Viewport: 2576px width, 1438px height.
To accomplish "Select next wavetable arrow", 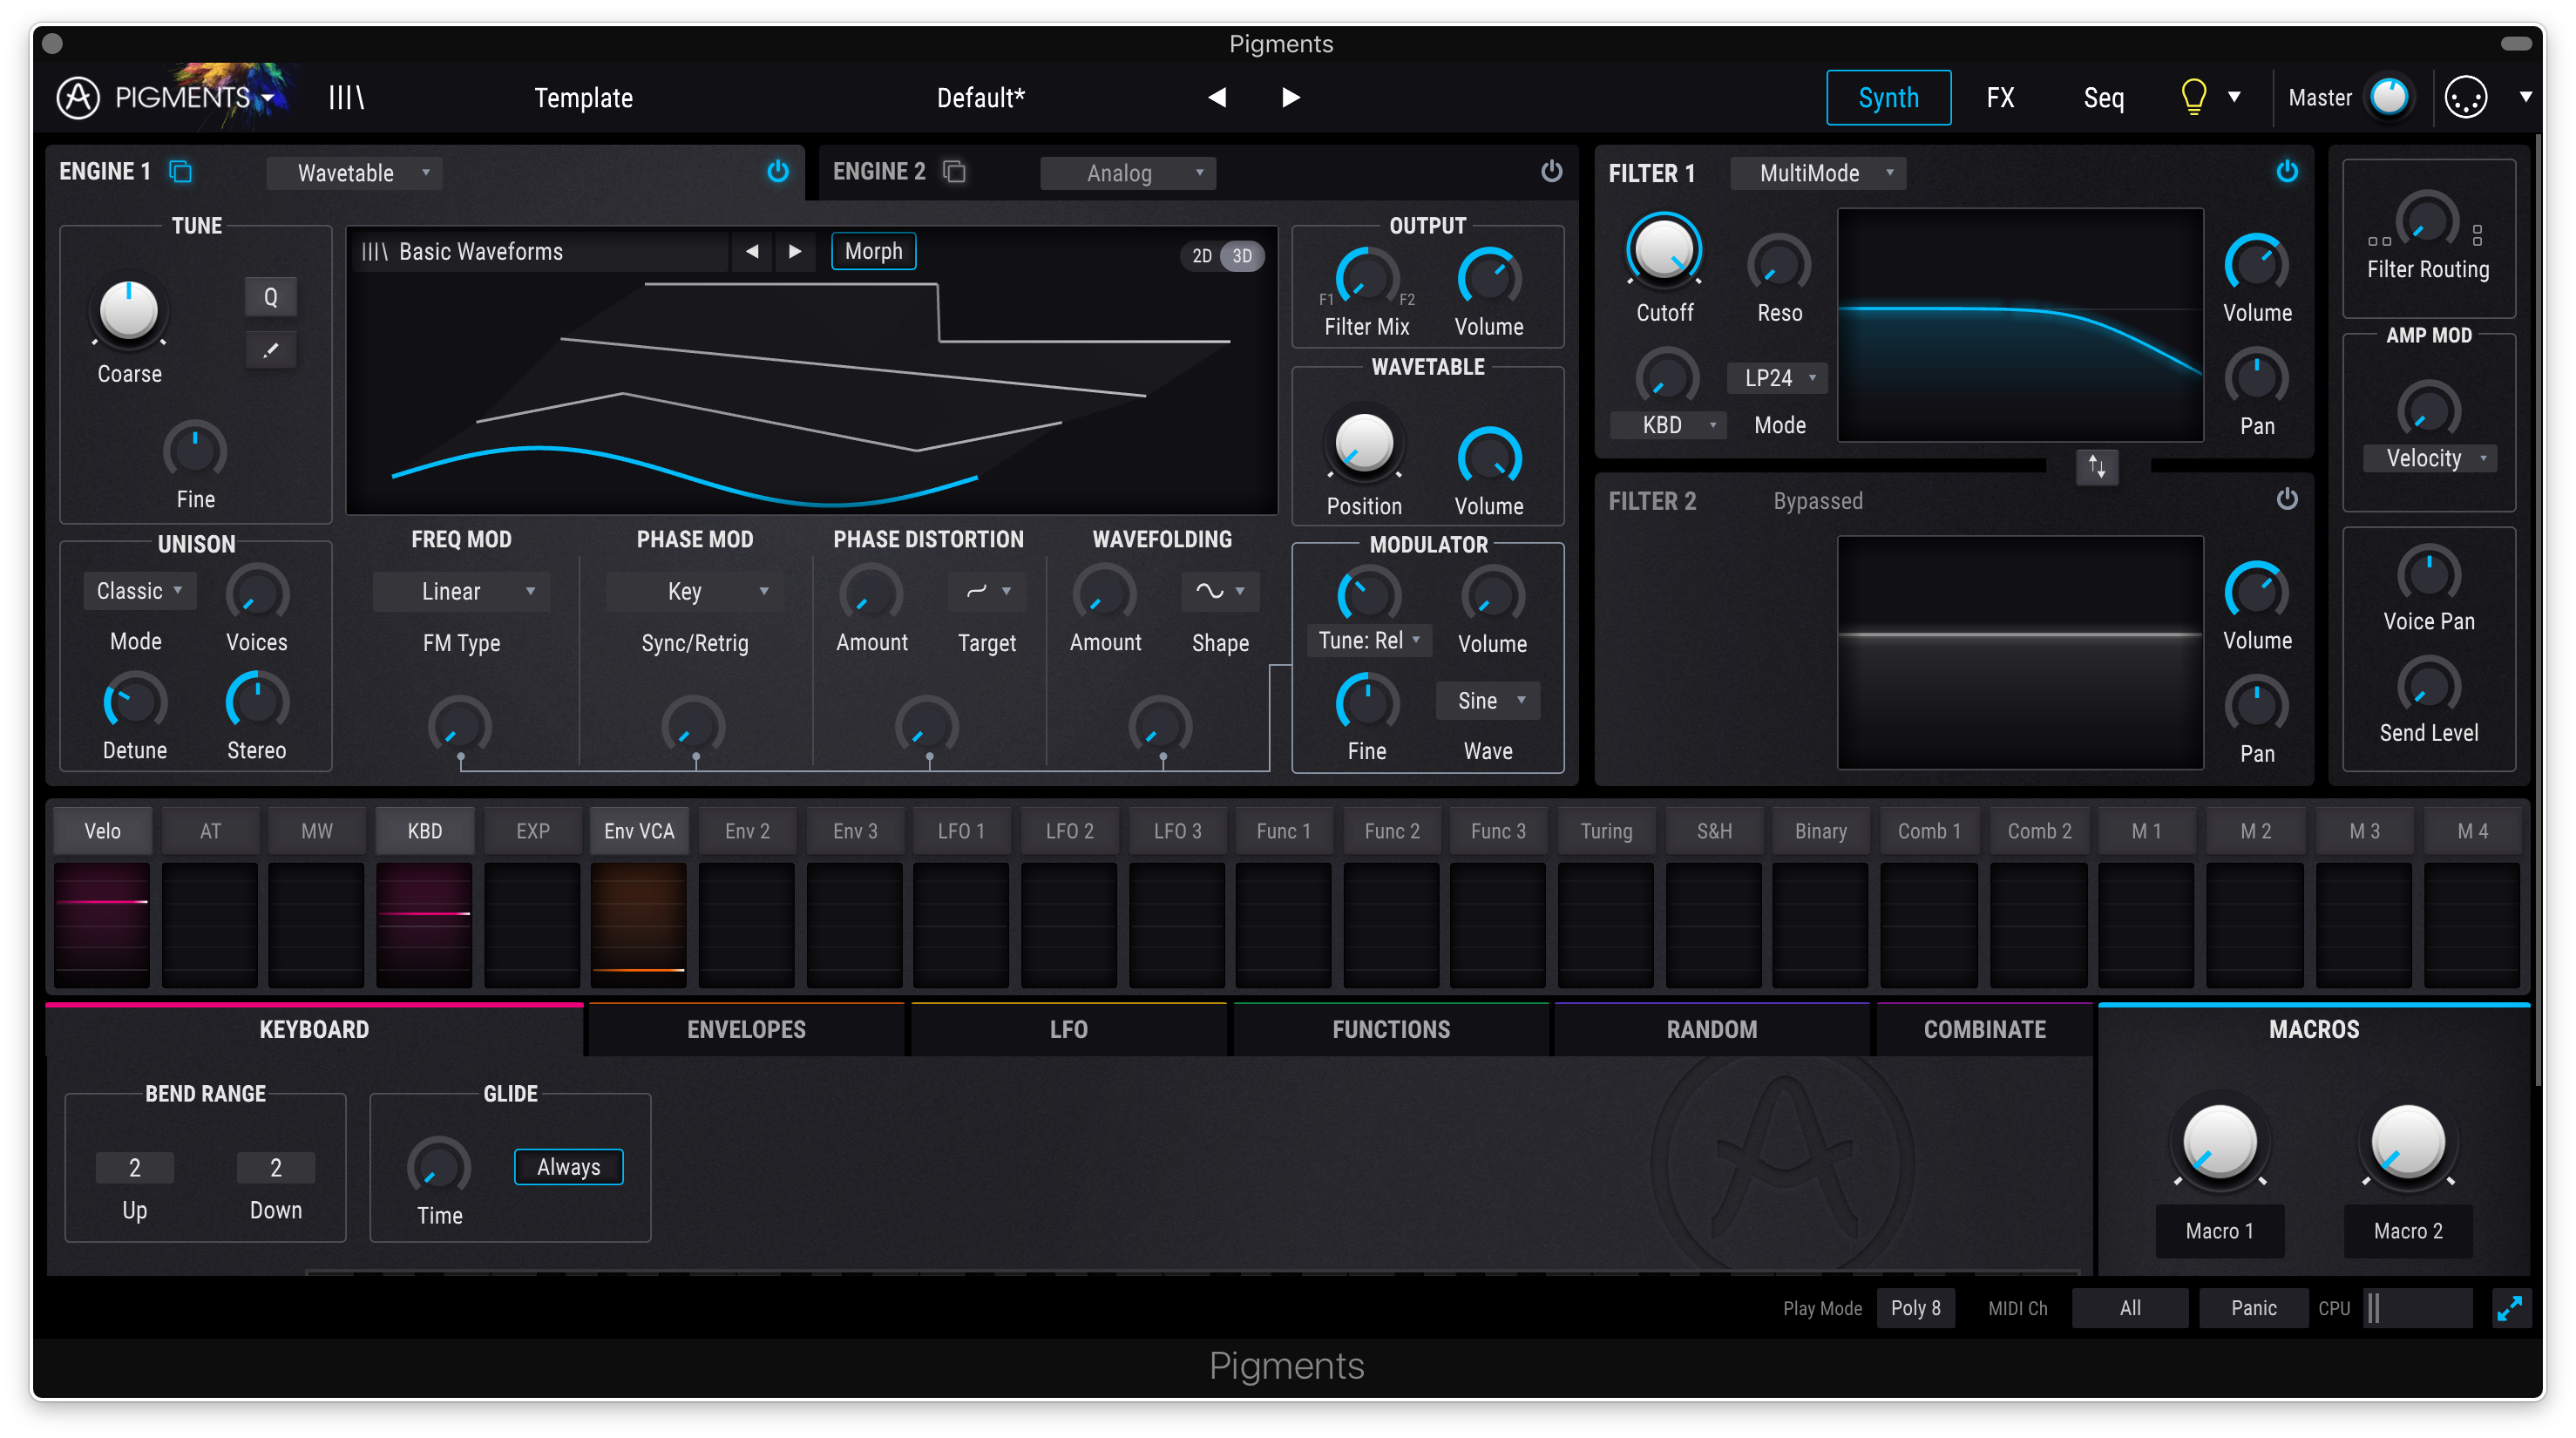I will pyautogui.click(x=795, y=251).
